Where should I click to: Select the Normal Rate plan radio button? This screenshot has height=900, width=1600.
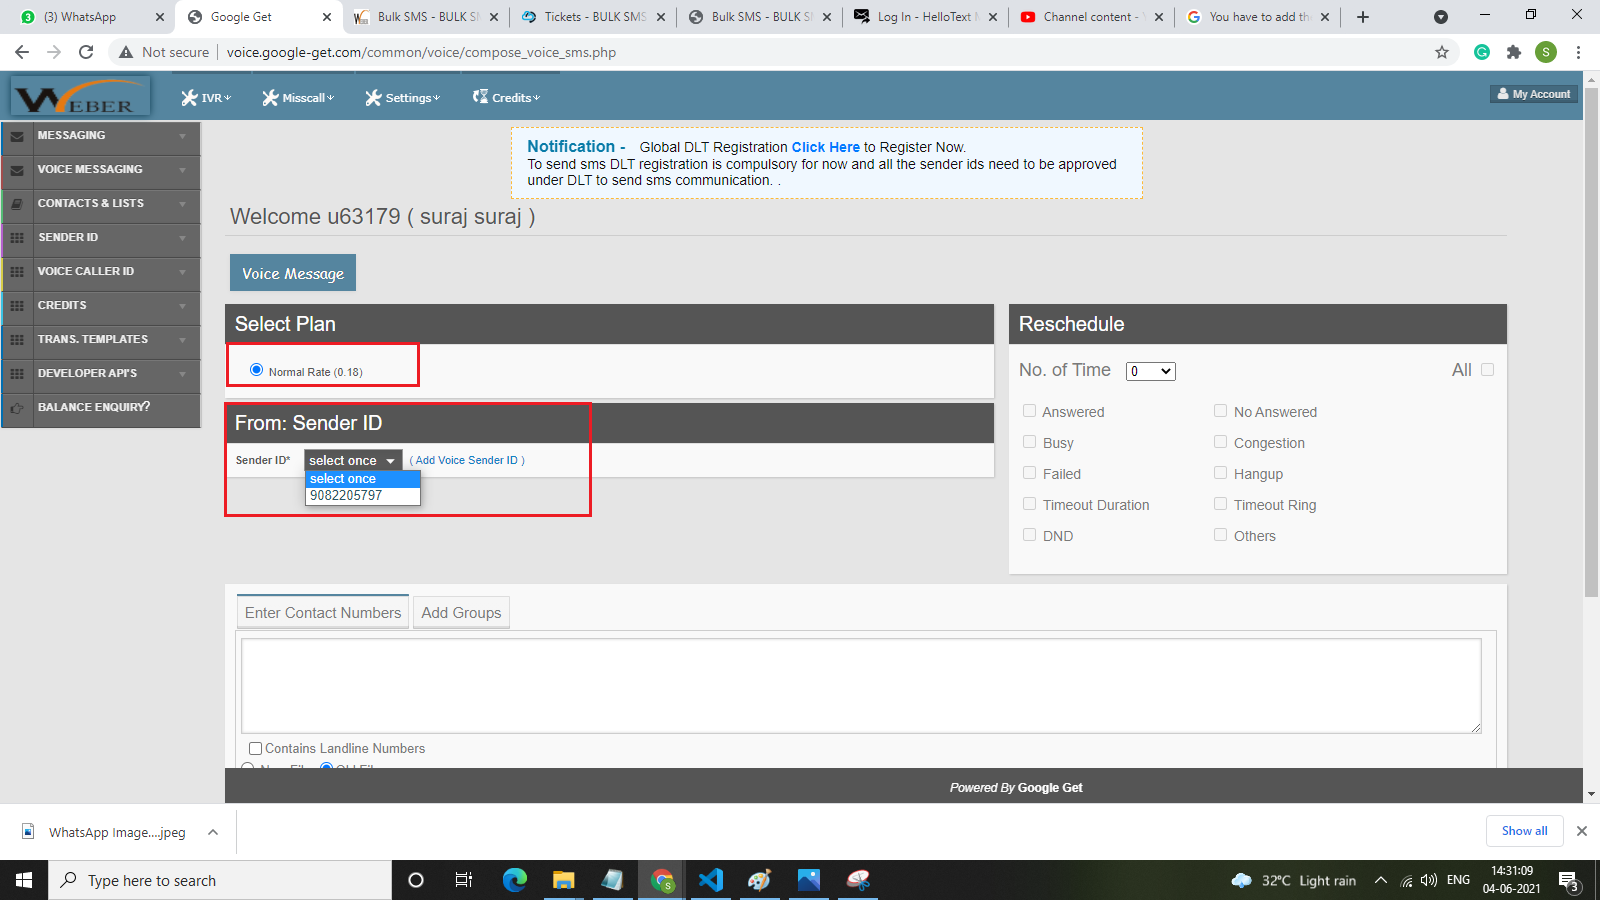coord(257,370)
